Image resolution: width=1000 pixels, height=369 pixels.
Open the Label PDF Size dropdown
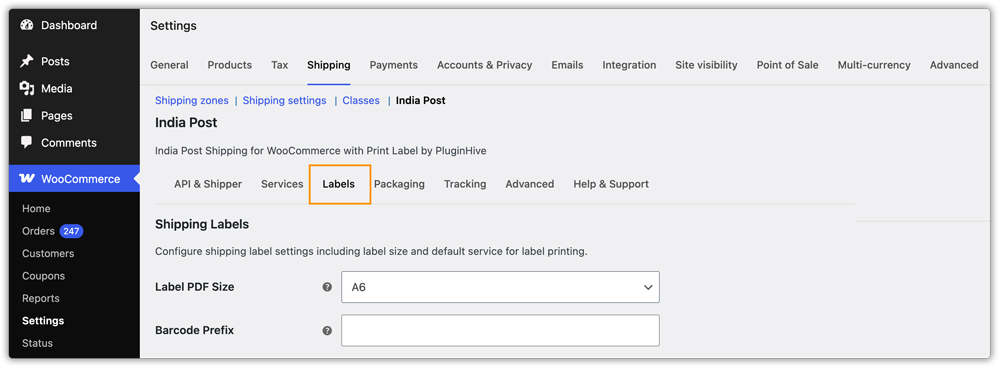500,287
